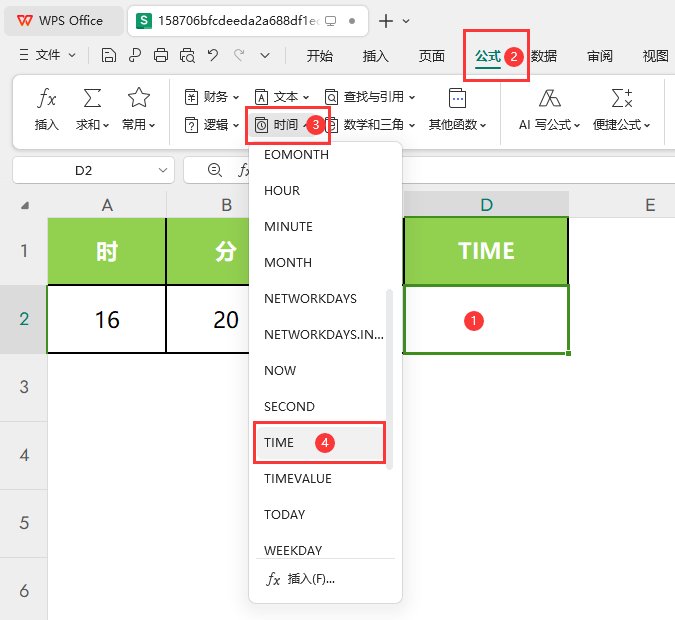The image size is (675, 620).
Task: Click the Print icon
Action: pos(161,56)
